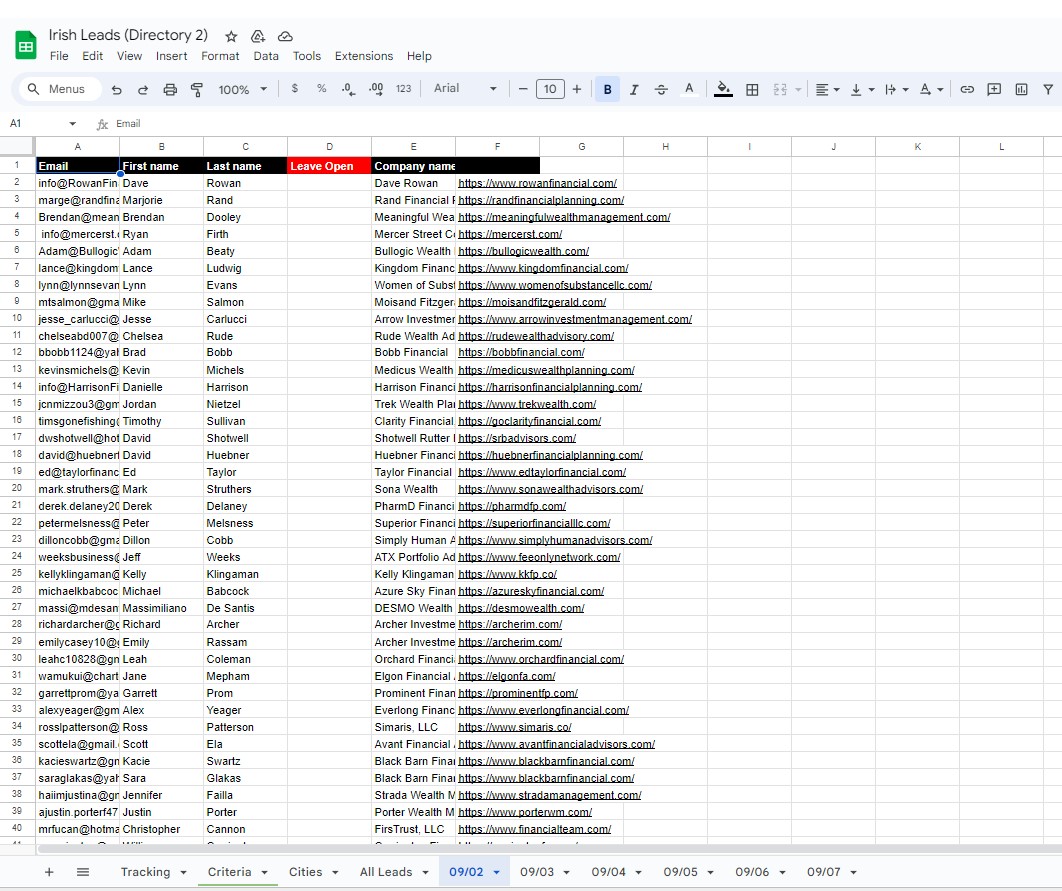
Task: Switch to the Cities sheet tab
Action: (x=305, y=872)
